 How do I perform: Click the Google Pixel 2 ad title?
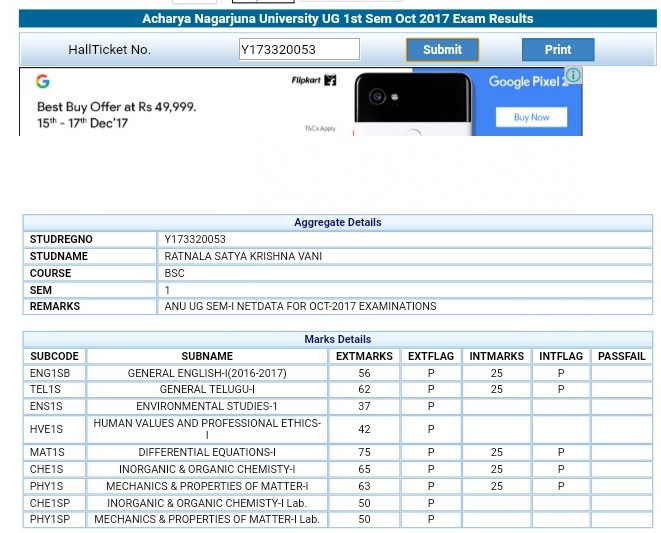point(527,82)
